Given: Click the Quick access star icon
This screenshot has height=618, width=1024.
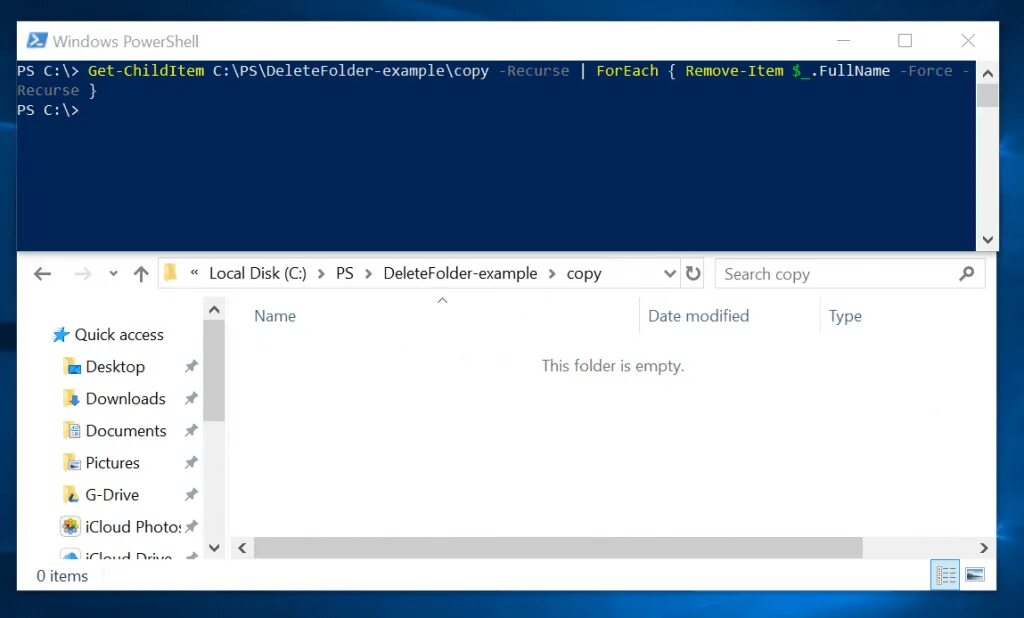Looking at the screenshot, I should (x=61, y=334).
